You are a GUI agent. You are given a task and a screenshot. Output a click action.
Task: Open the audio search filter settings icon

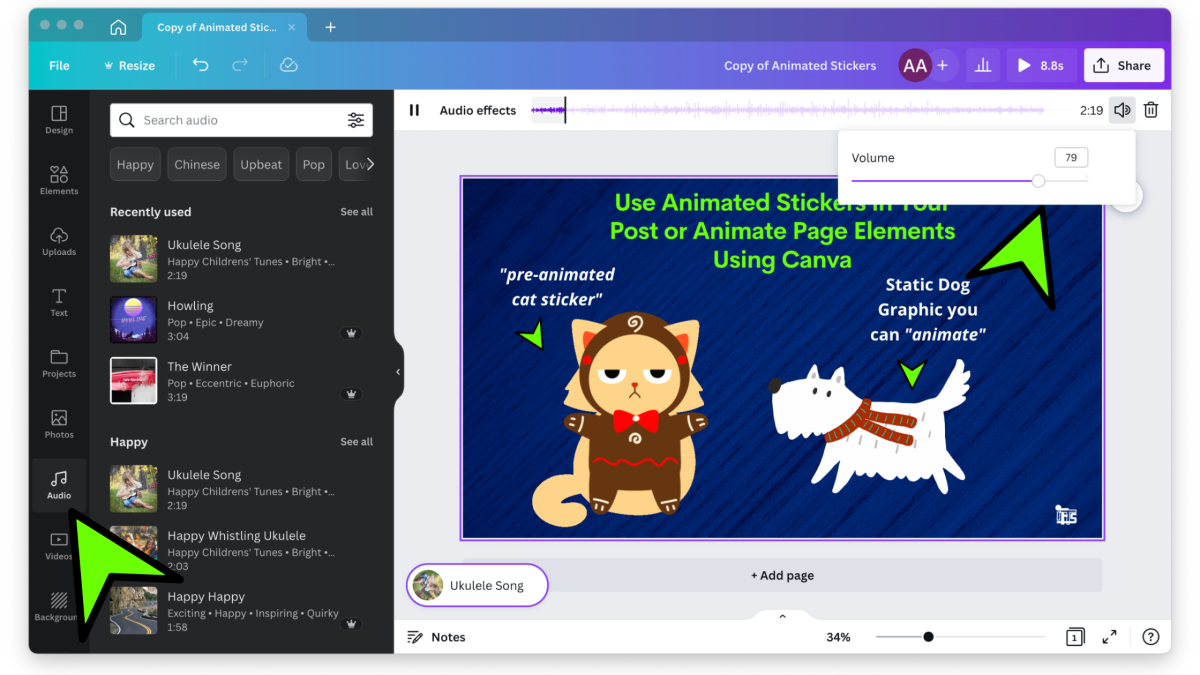pos(356,120)
